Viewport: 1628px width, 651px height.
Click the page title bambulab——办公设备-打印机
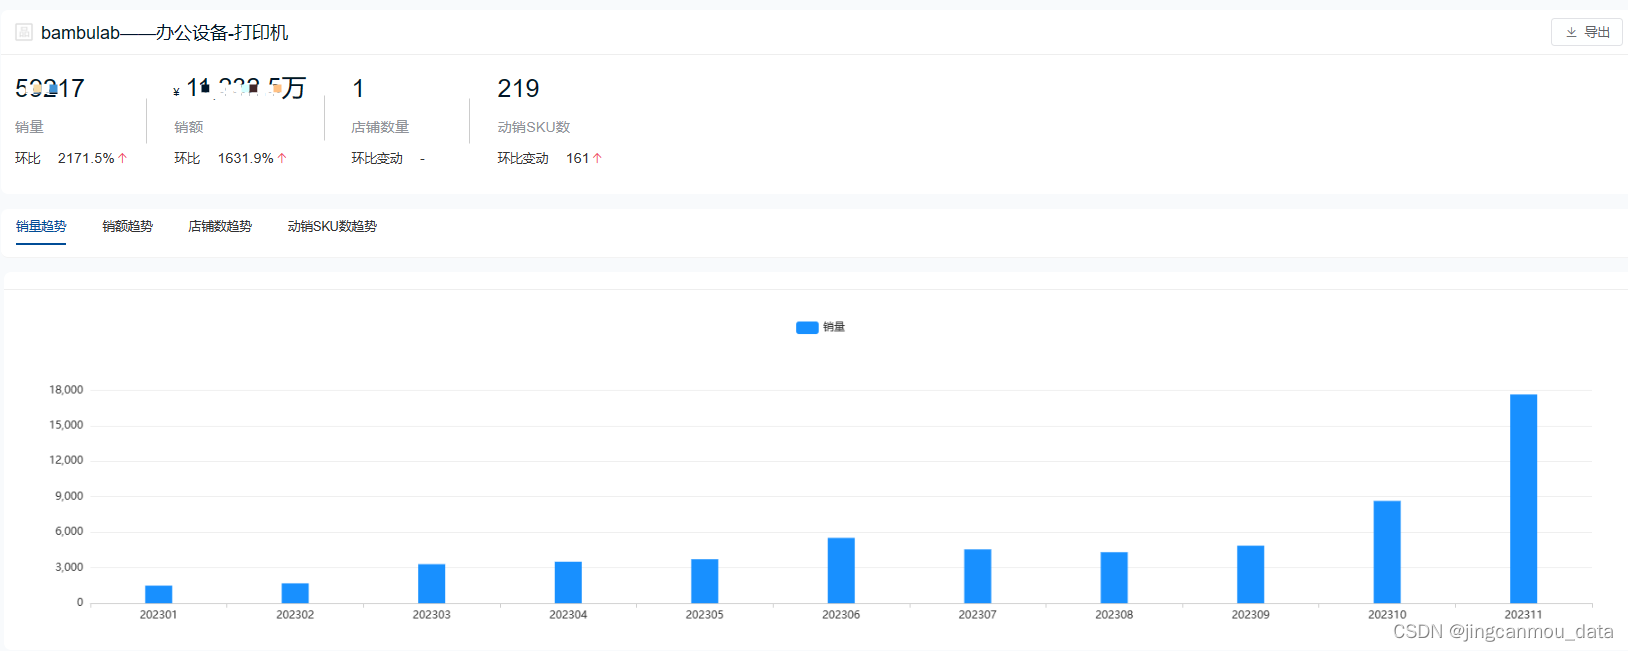(165, 32)
